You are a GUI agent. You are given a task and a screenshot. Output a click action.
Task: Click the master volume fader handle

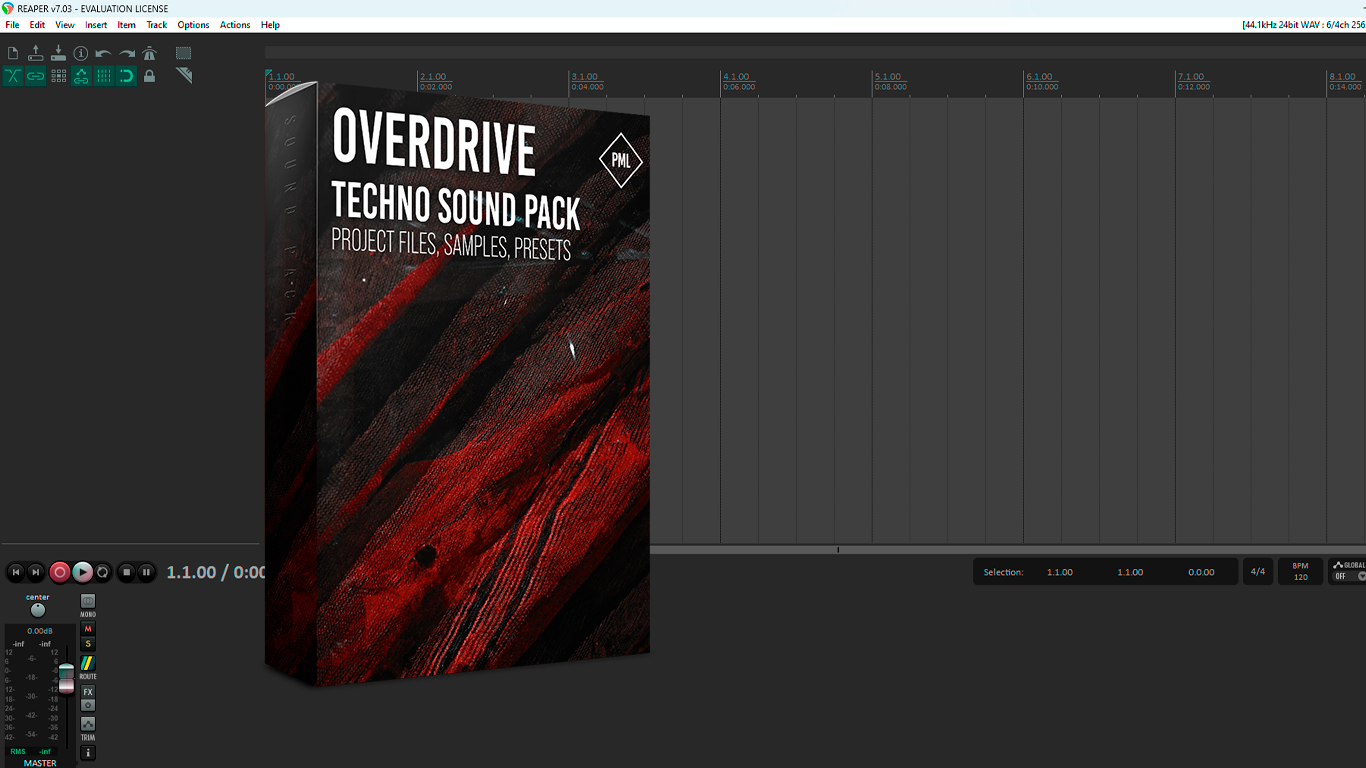pyautogui.click(x=66, y=678)
